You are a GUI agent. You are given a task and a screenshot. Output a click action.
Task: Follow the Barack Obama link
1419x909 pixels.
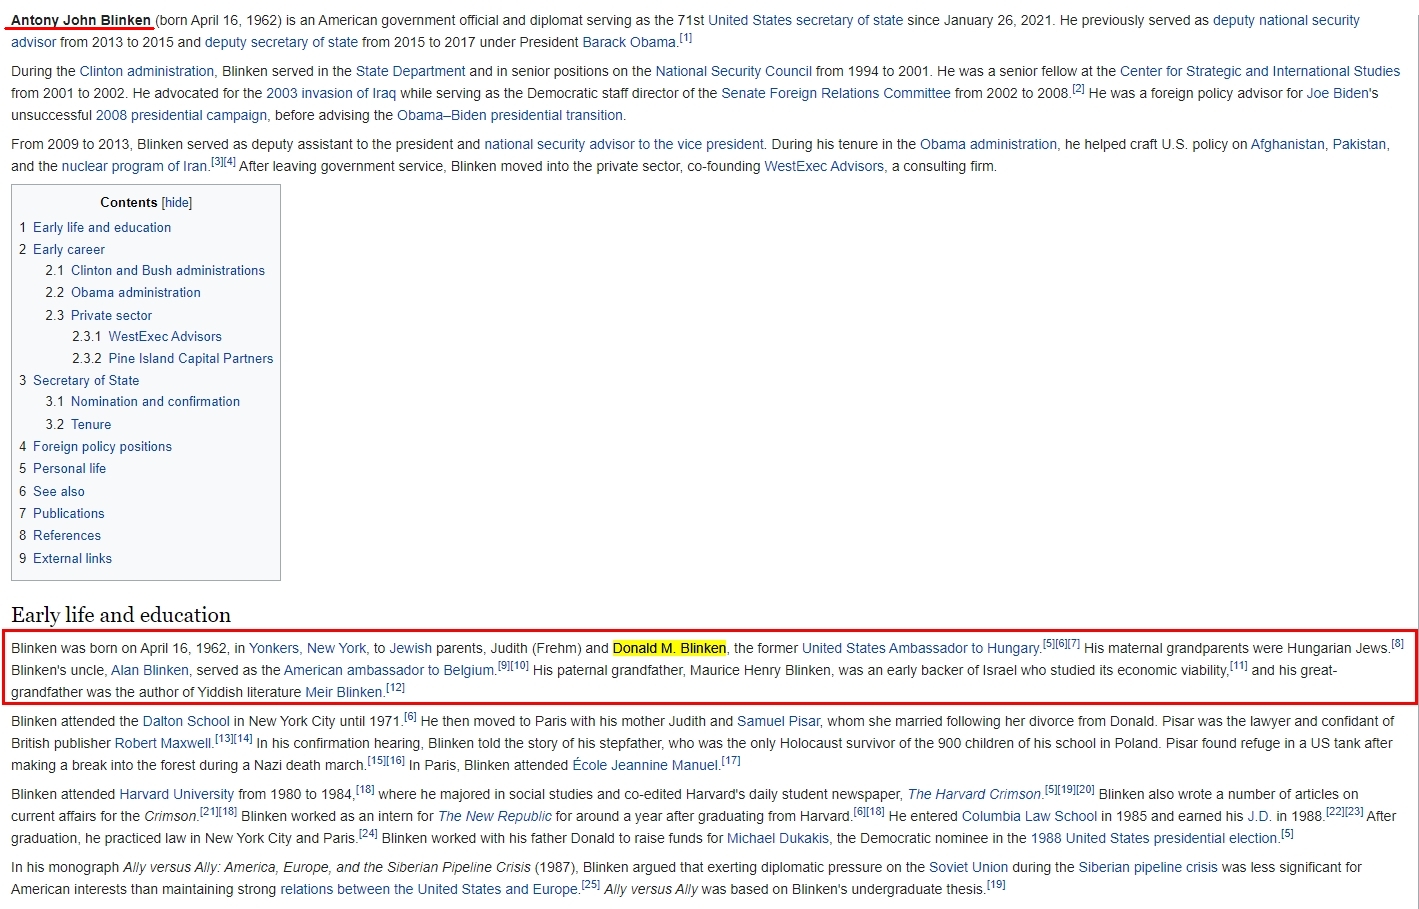pos(629,42)
